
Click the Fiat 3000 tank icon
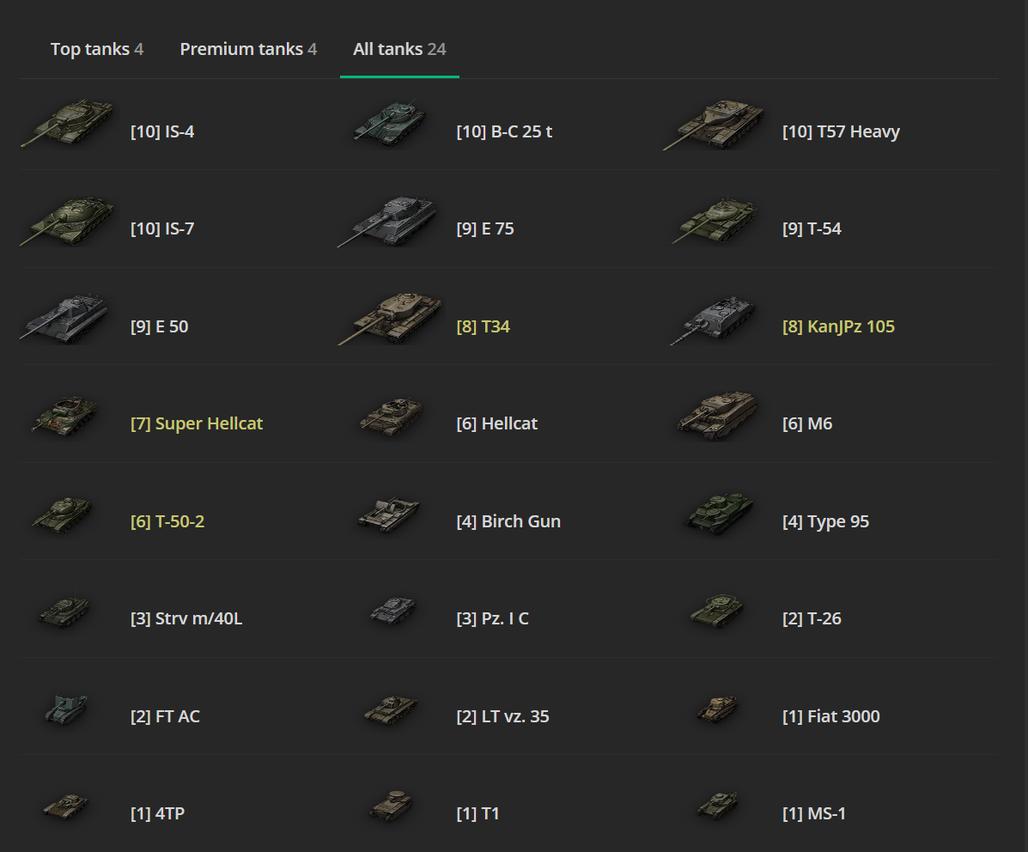pyautogui.click(x=717, y=710)
